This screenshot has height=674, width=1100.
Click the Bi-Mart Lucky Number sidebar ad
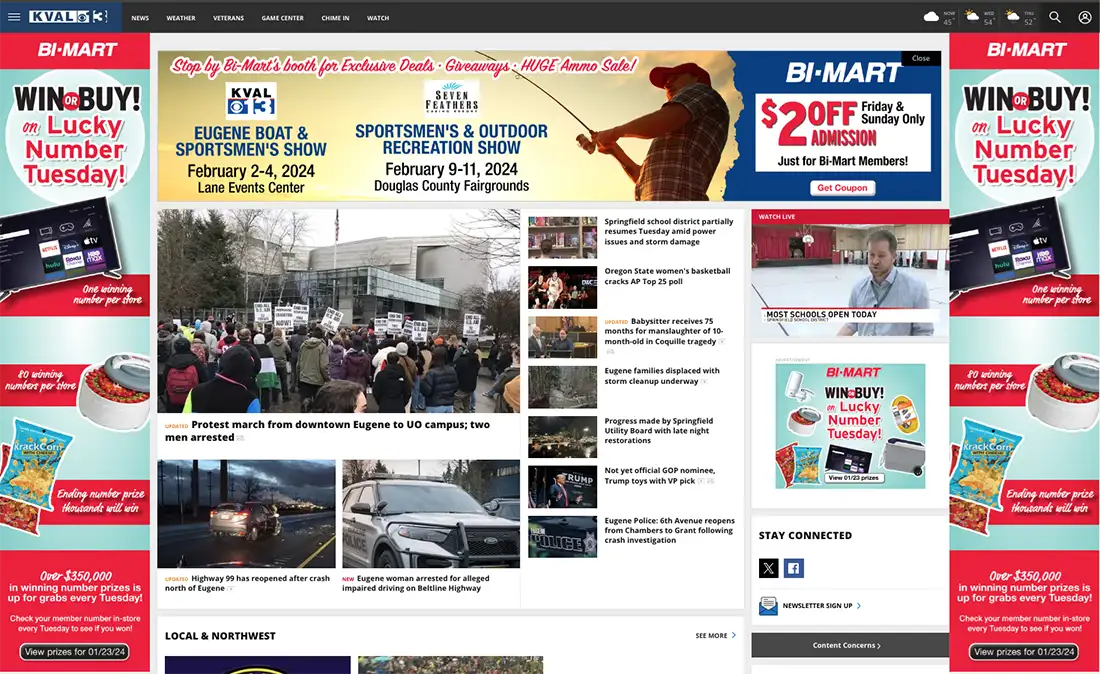click(850, 426)
